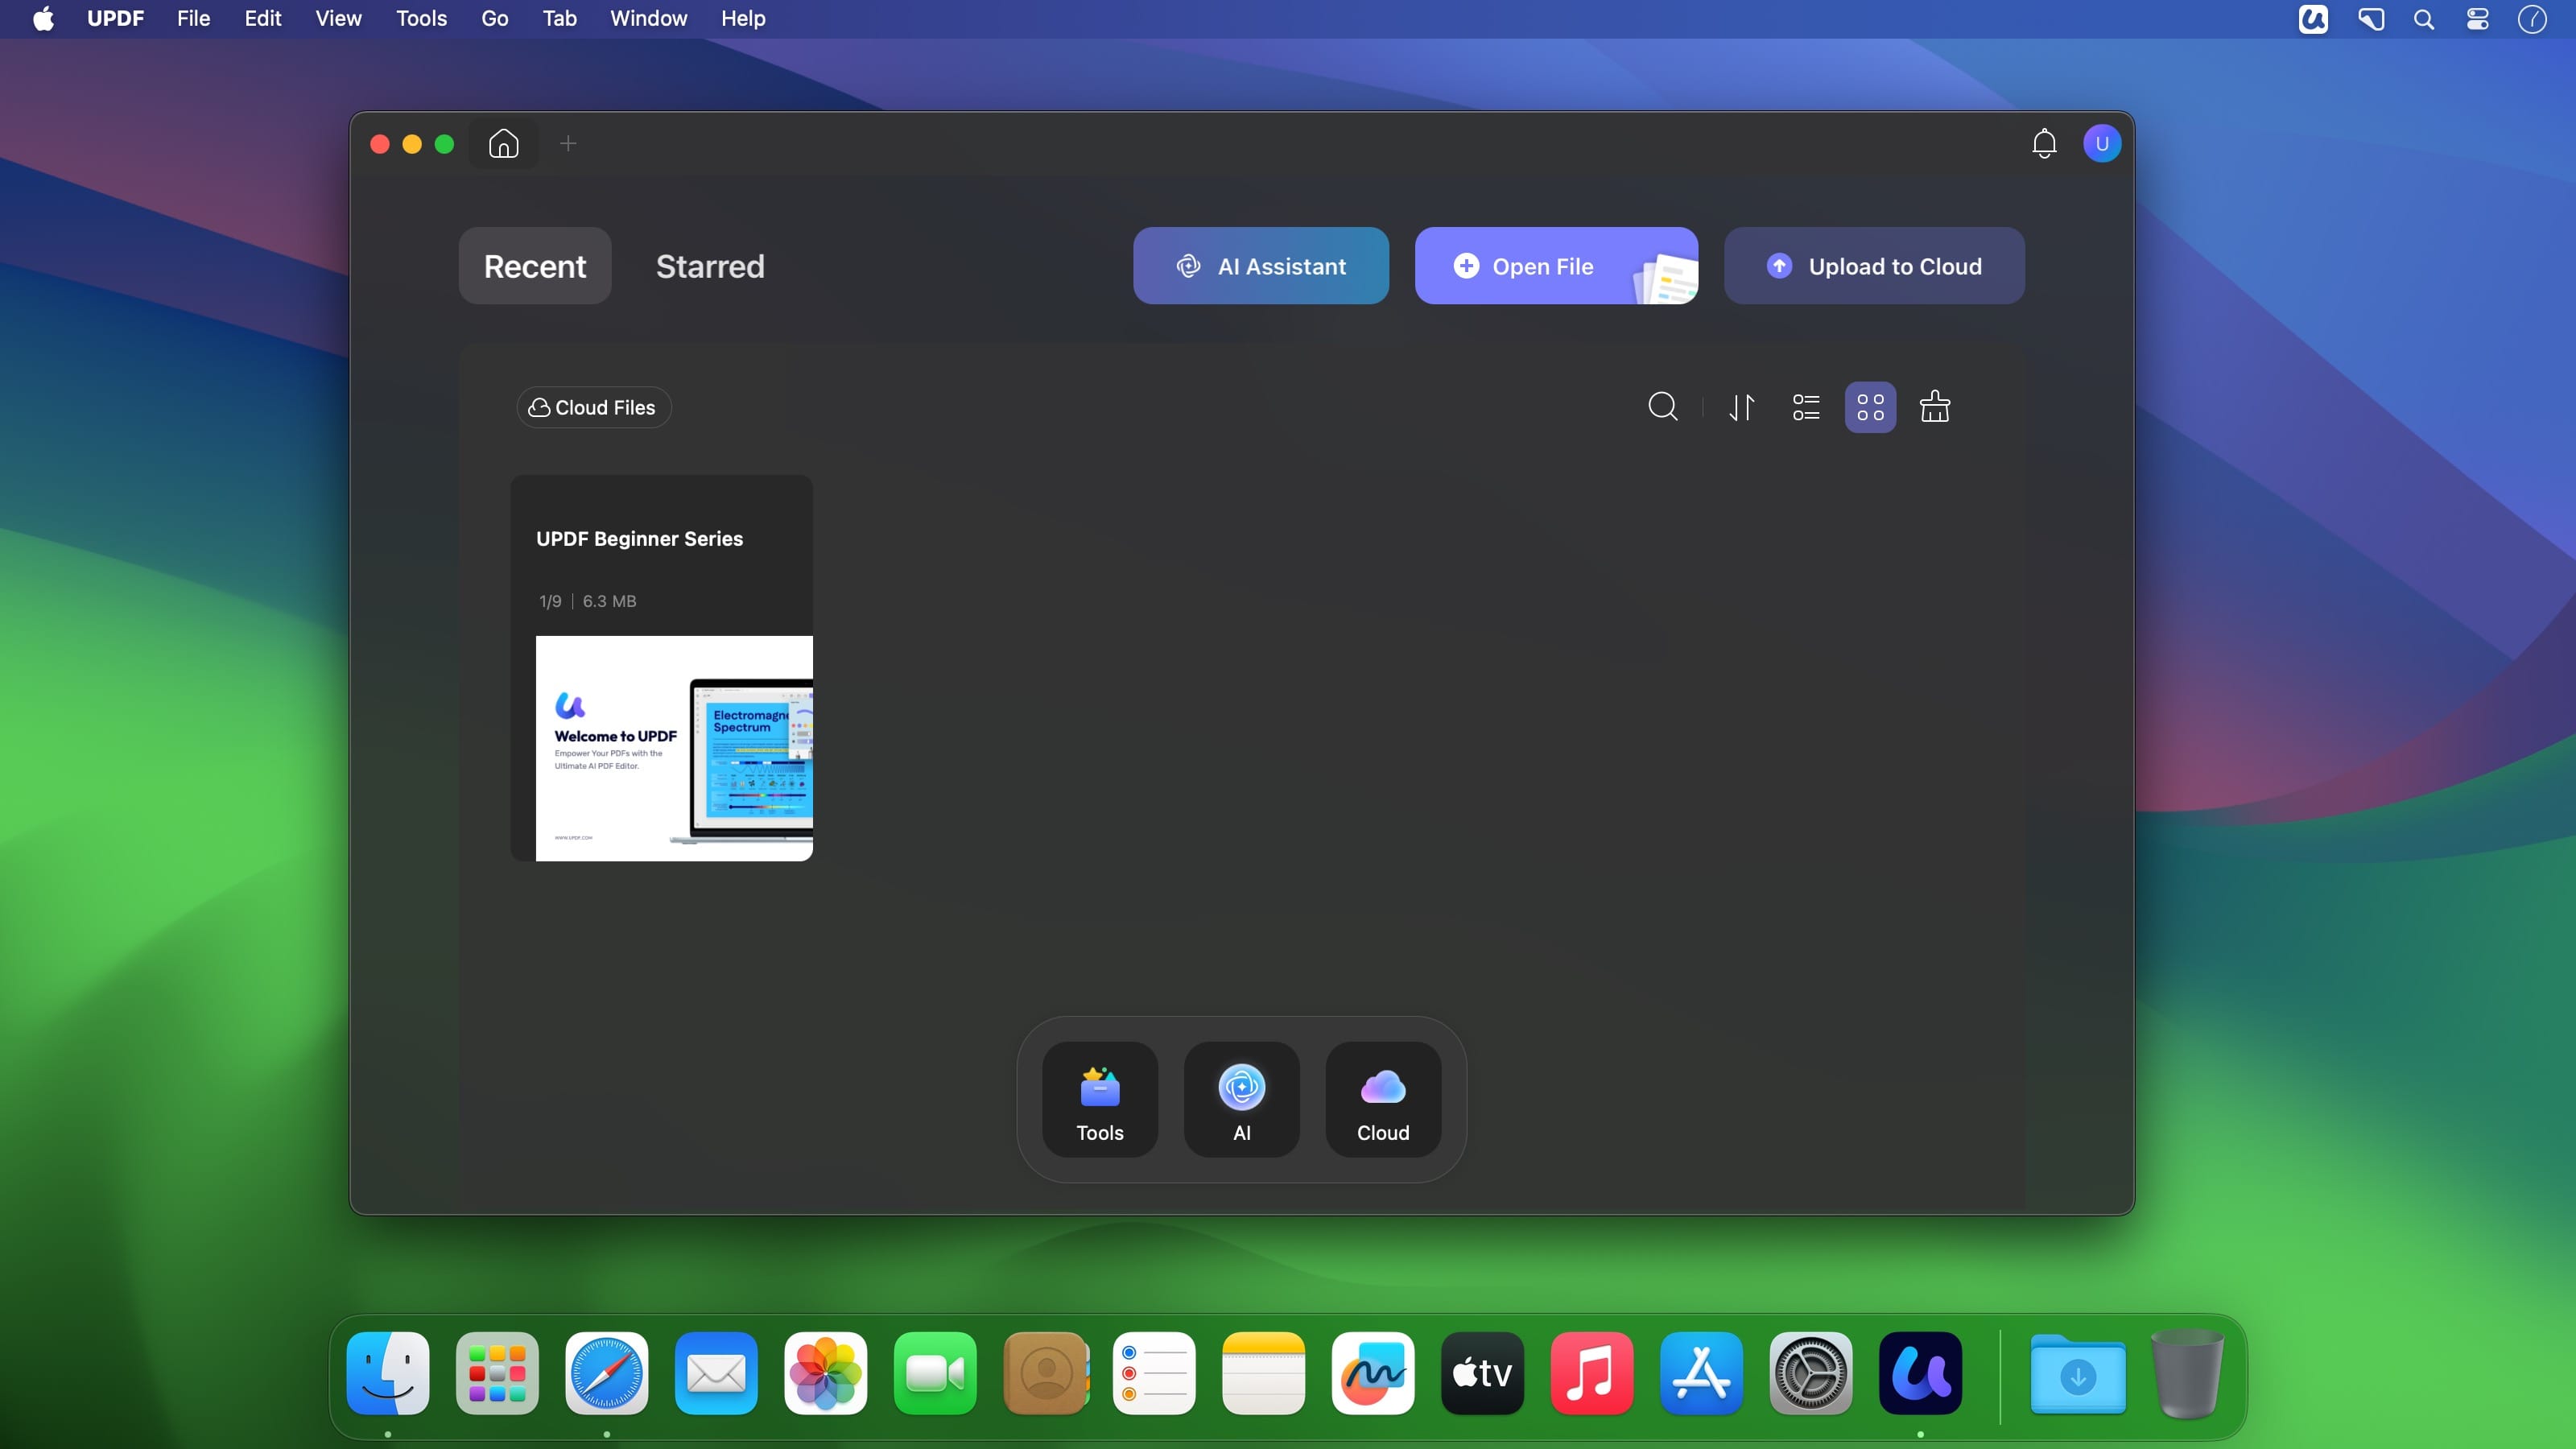The image size is (2576, 1449).
Task: Switch to list view
Action: 1805,407
